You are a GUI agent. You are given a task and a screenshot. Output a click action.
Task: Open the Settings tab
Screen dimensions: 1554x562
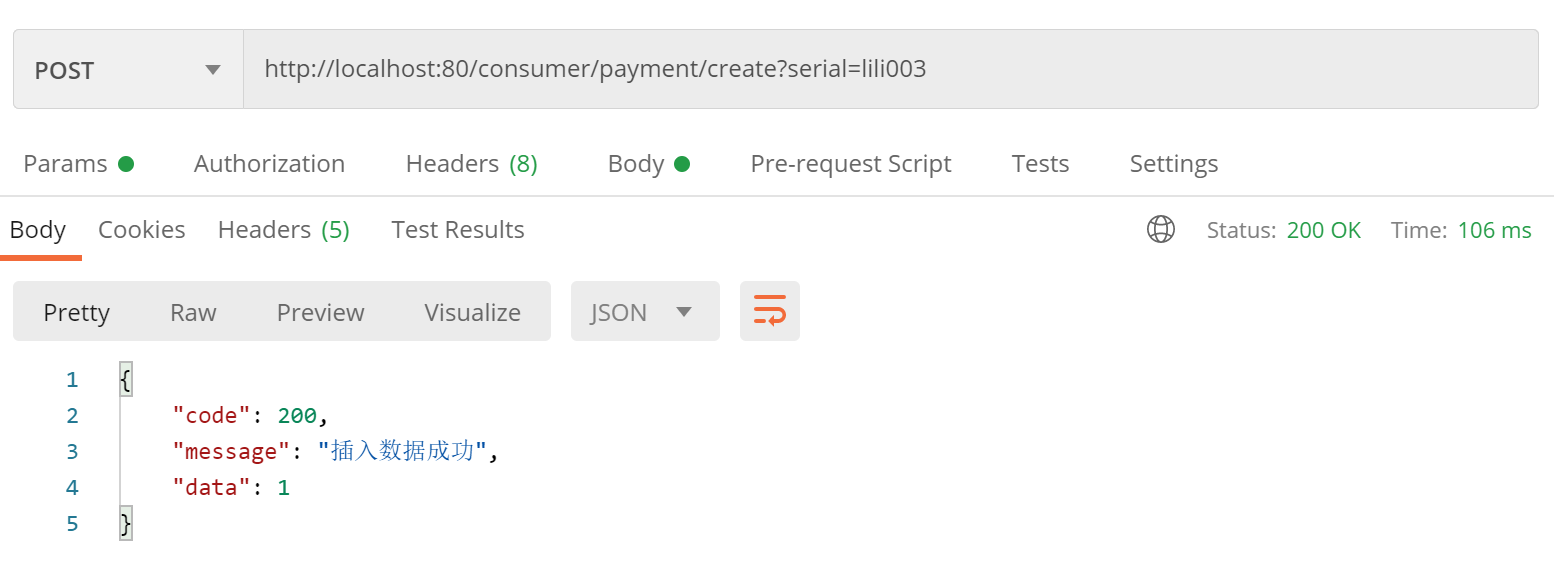pyautogui.click(x=1174, y=163)
